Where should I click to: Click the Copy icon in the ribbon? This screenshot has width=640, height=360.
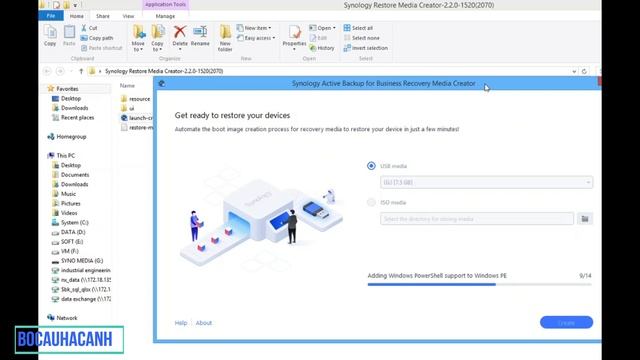pos(50,36)
